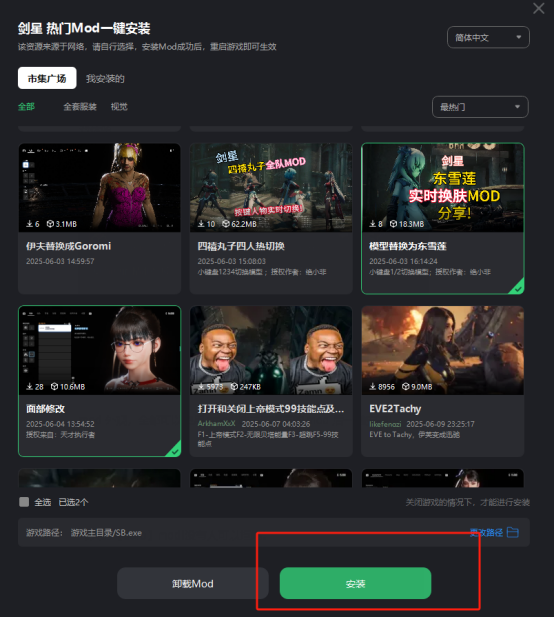Click the green checkmark corner on 面部修改 card
This screenshot has height=617, width=555.
click(174, 452)
